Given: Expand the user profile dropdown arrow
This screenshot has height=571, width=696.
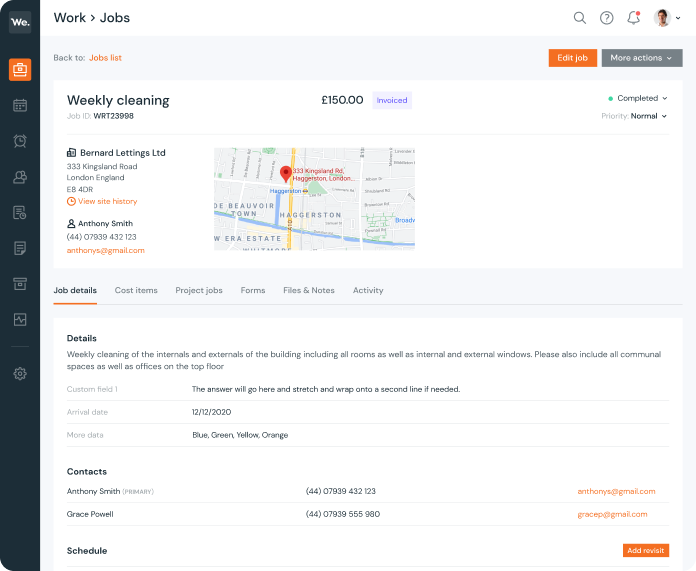Looking at the screenshot, I should point(678,18).
